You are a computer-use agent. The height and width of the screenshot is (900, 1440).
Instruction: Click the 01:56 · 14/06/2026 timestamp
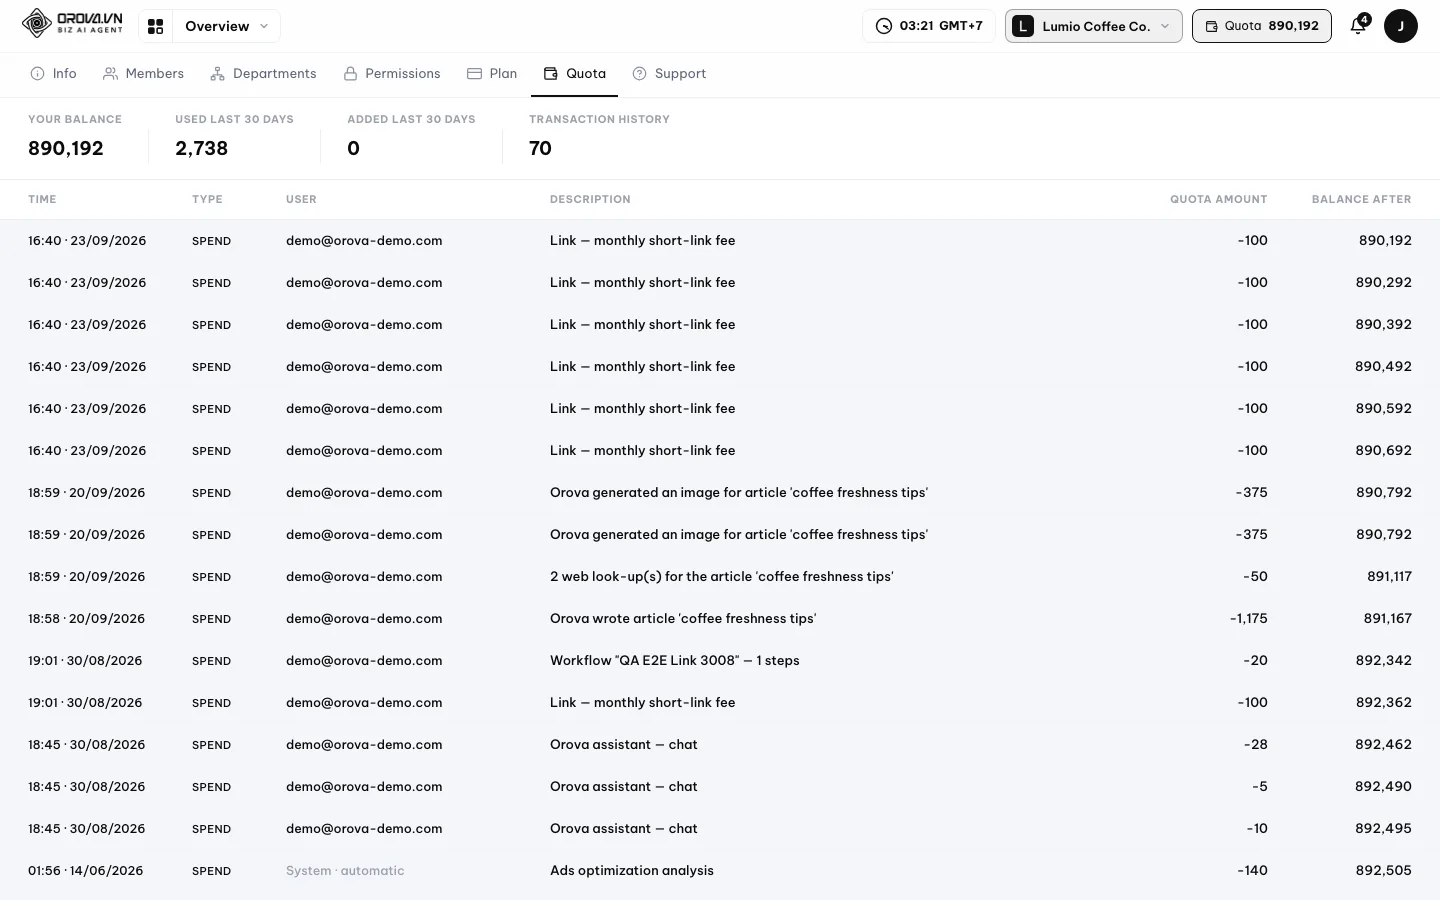point(86,871)
